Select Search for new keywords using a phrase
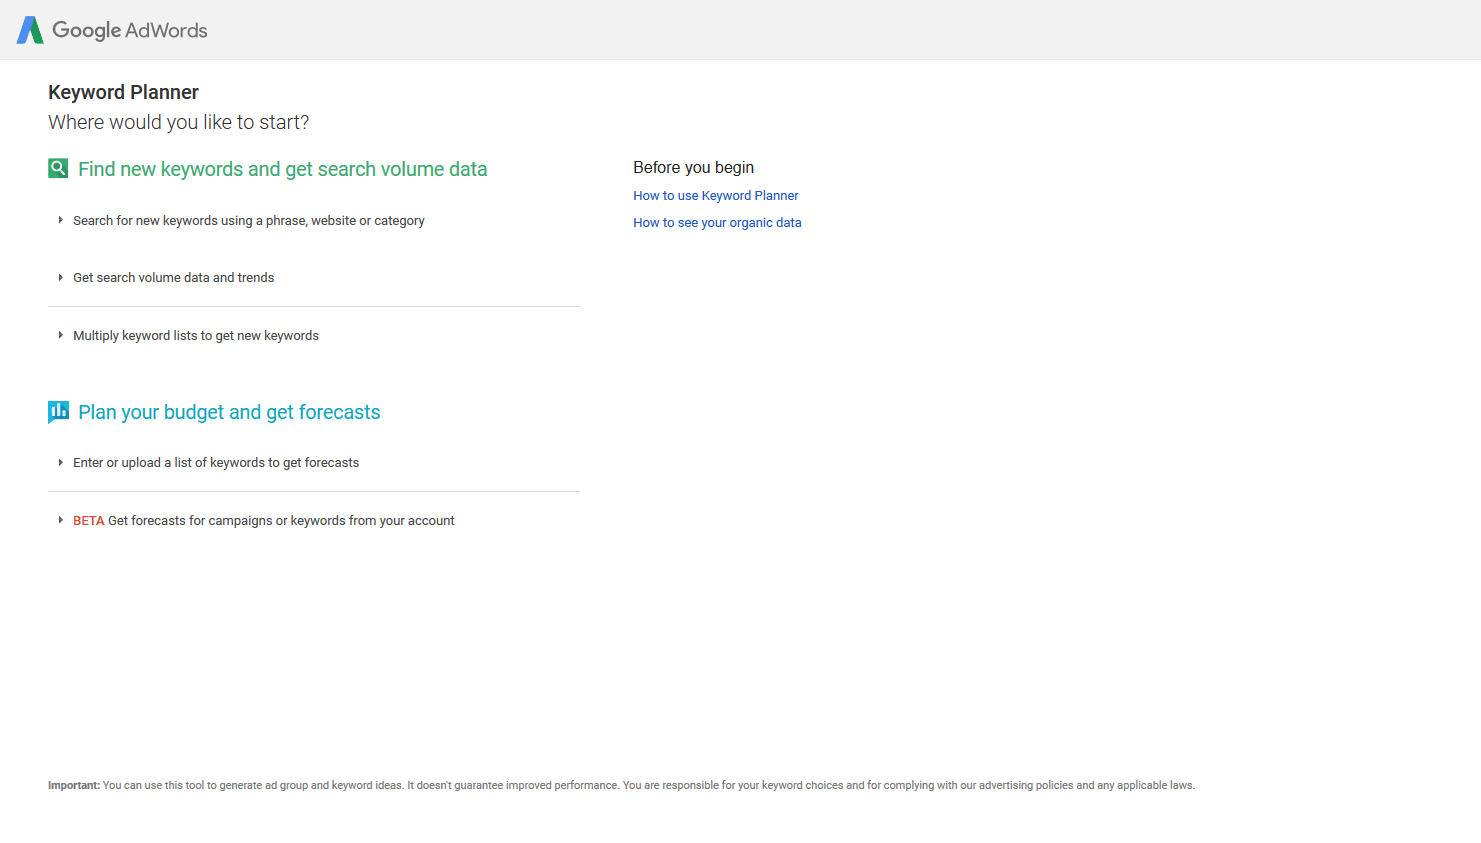The height and width of the screenshot is (843, 1481). 249,221
